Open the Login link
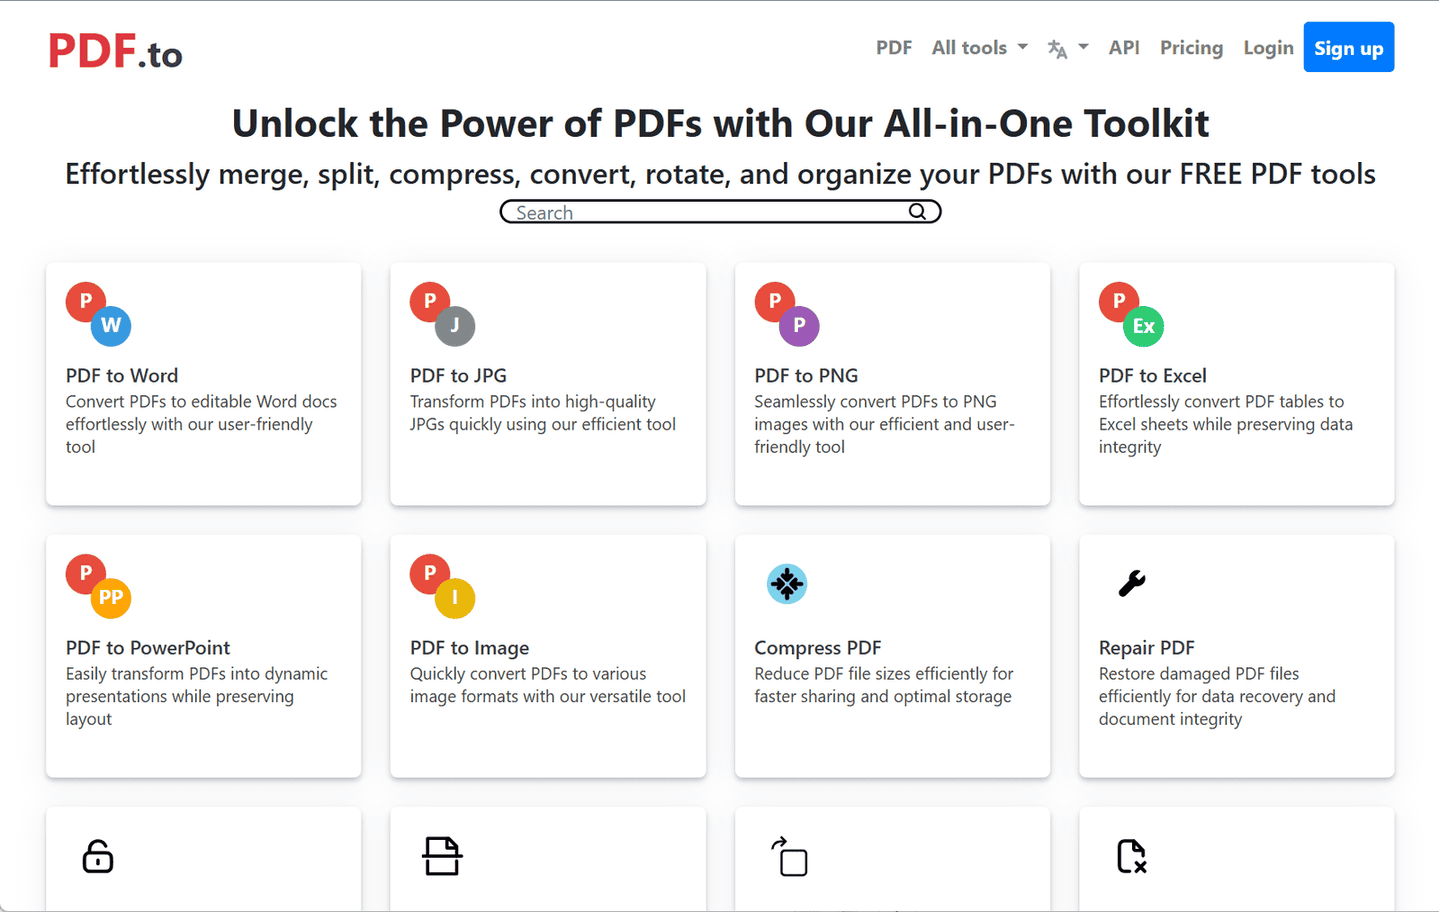The width and height of the screenshot is (1439, 912). (x=1267, y=47)
